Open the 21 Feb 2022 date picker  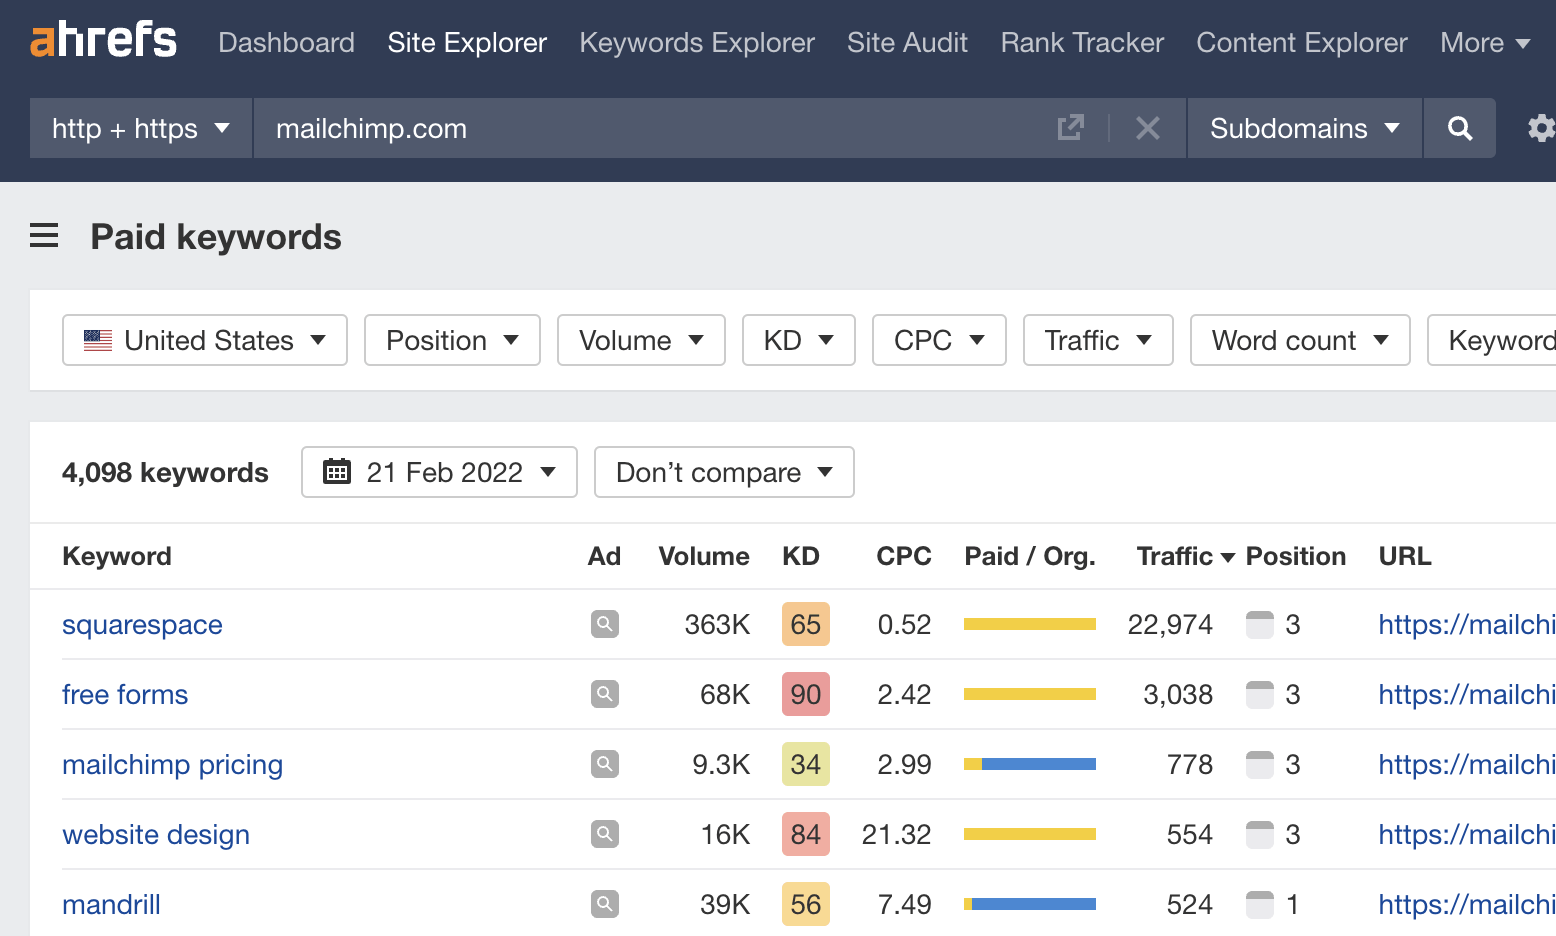439,472
